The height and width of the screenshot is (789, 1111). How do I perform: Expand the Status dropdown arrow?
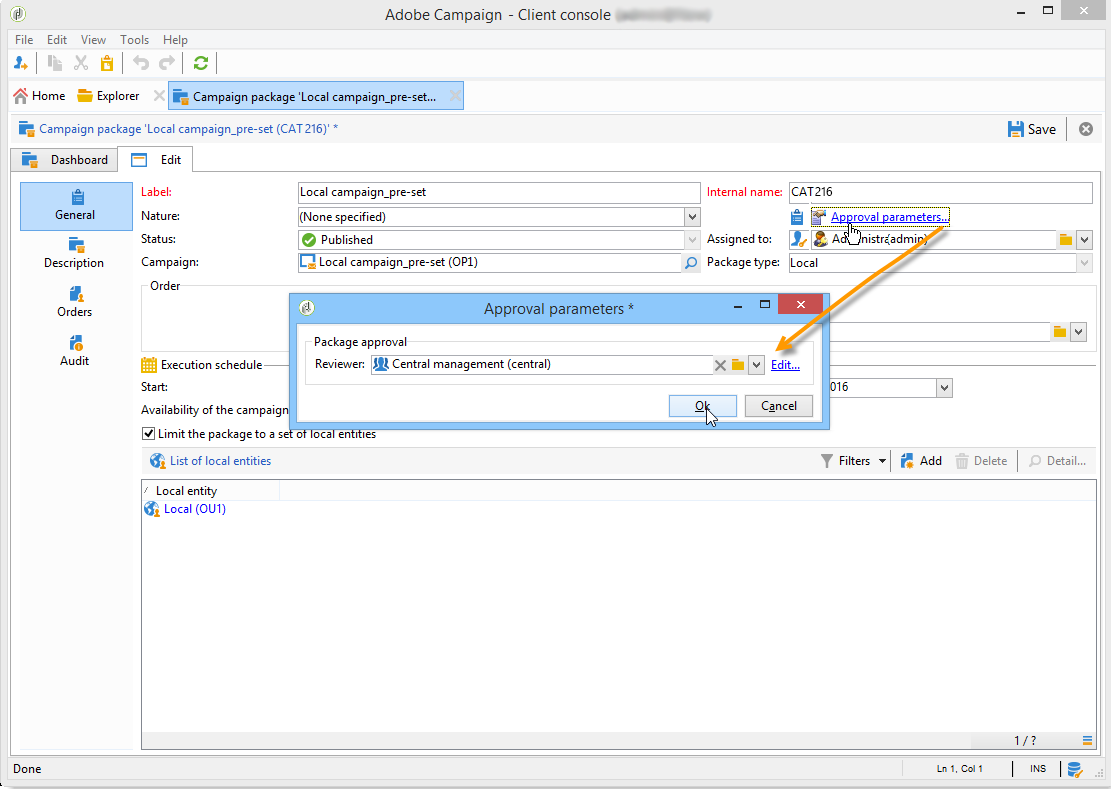pos(692,240)
